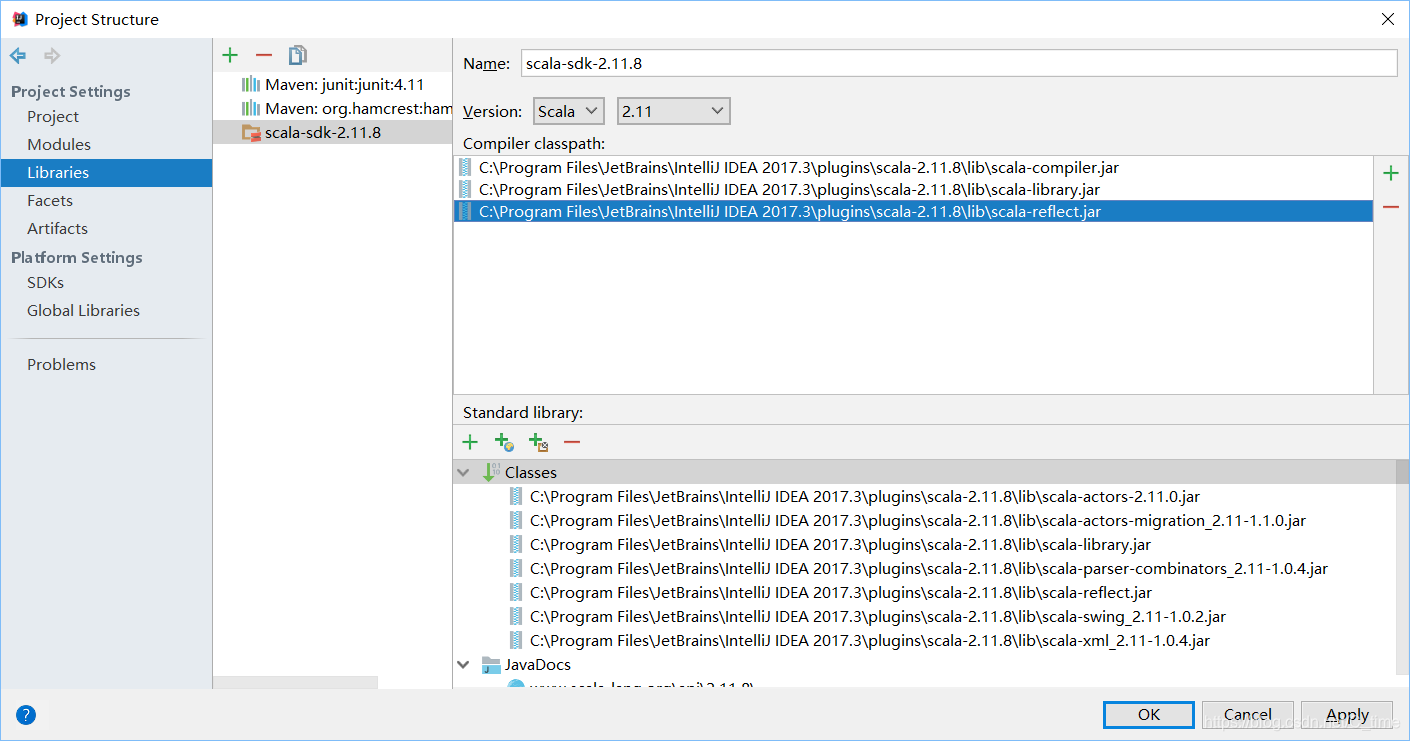Screen dimensions: 1410x741
Task: Select scala-sdk-2.11.8 in library list
Action: point(333,132)
